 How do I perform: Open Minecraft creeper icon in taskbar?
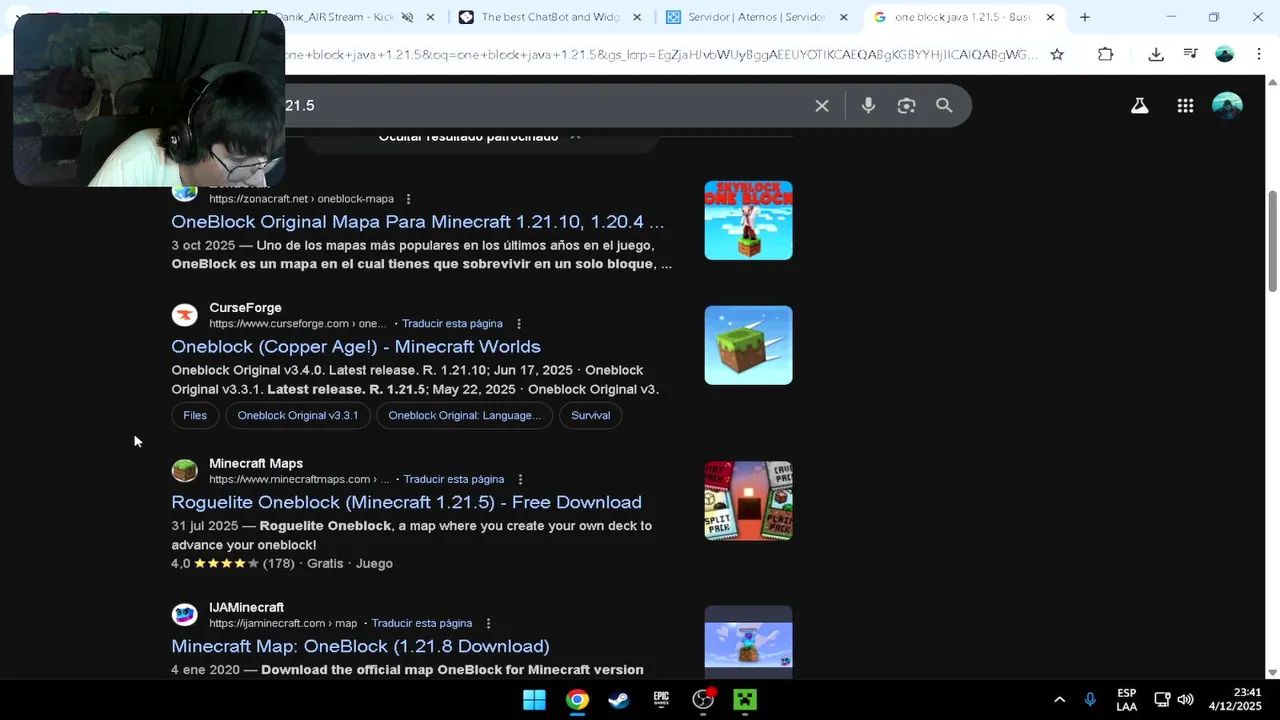tap(745, 700)
